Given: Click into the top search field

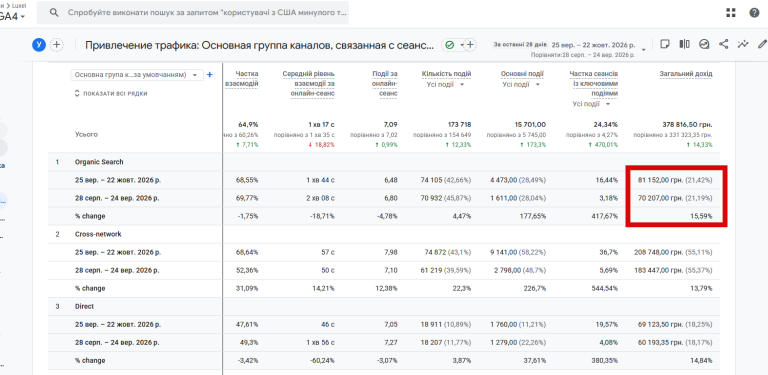Looking at the screenshot, I should 192,13.
